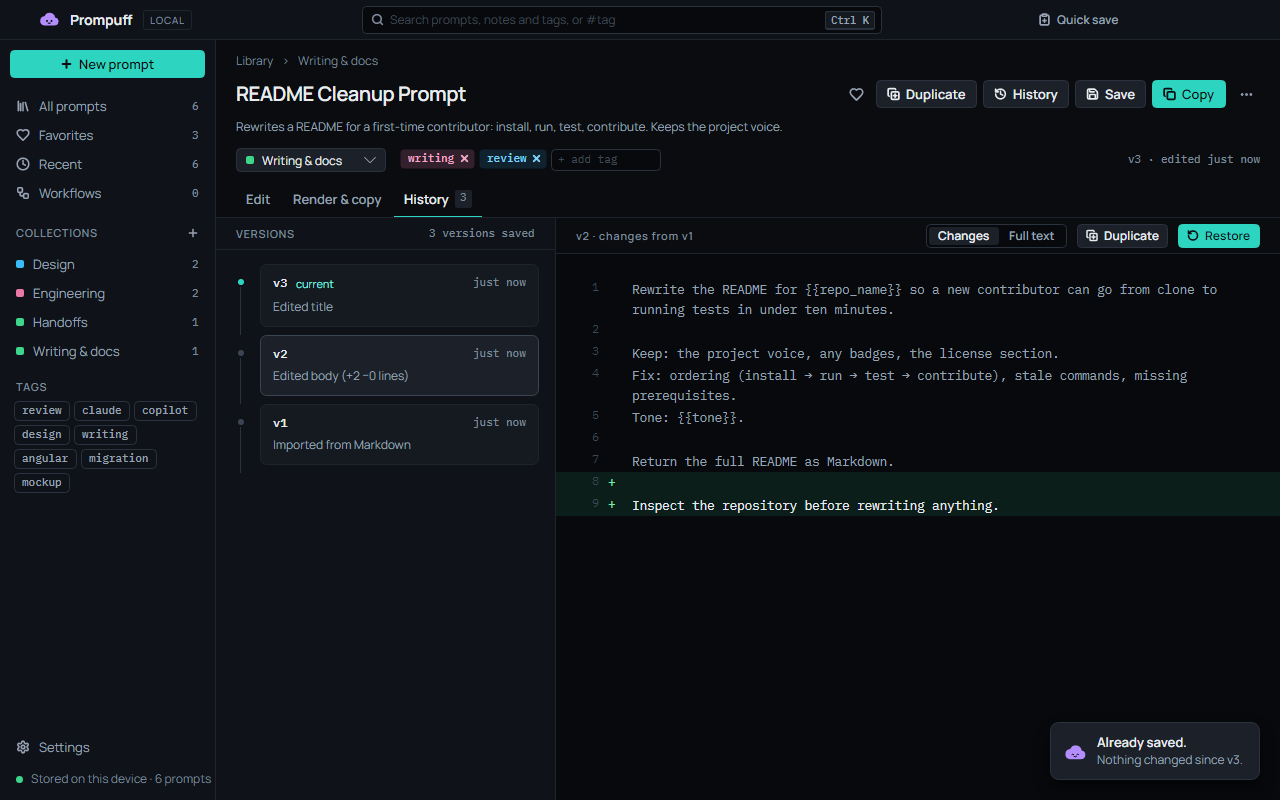Open the Writing & docs collection dropdown
This screenshot has width=1280, height=800.
311,160
